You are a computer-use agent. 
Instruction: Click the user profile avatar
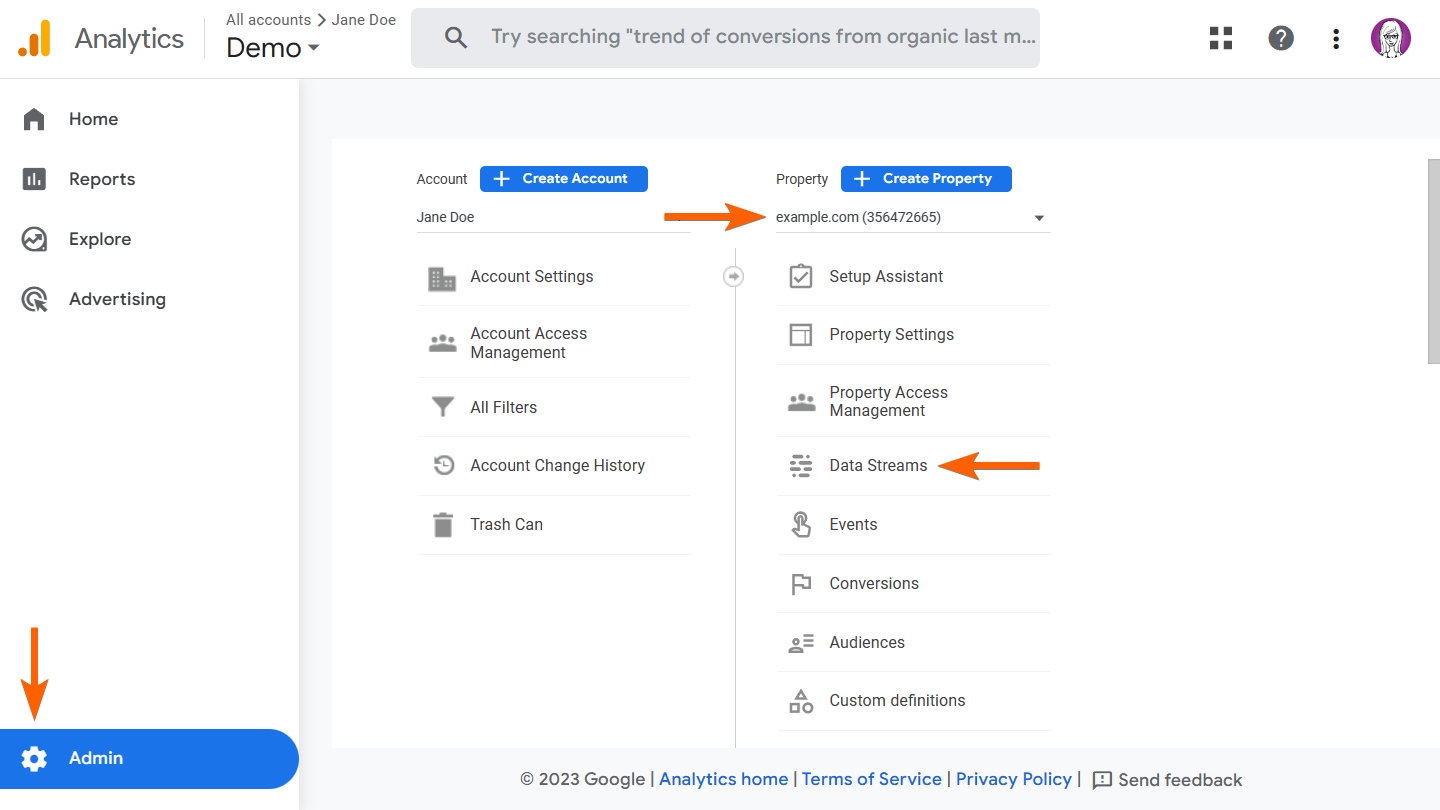pos(1391,39)
